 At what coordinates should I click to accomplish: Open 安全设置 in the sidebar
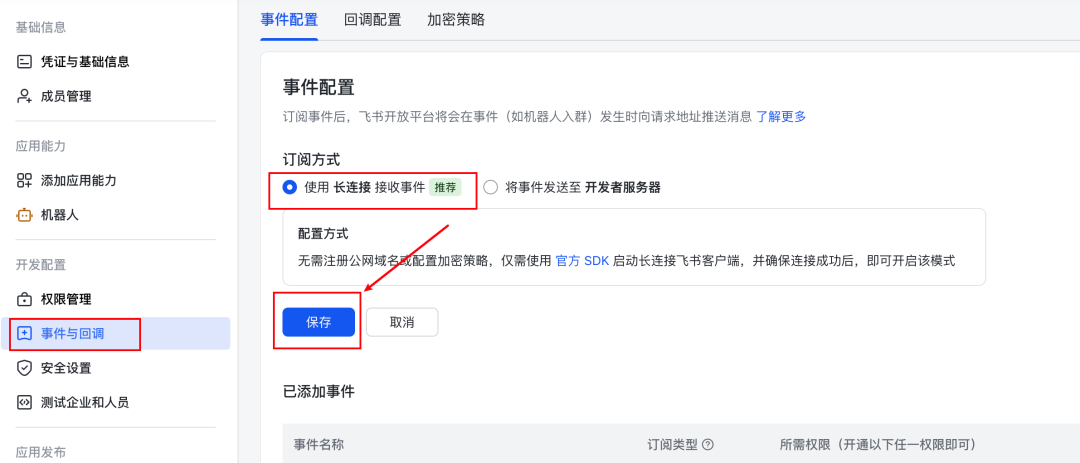tap(66, 368)
